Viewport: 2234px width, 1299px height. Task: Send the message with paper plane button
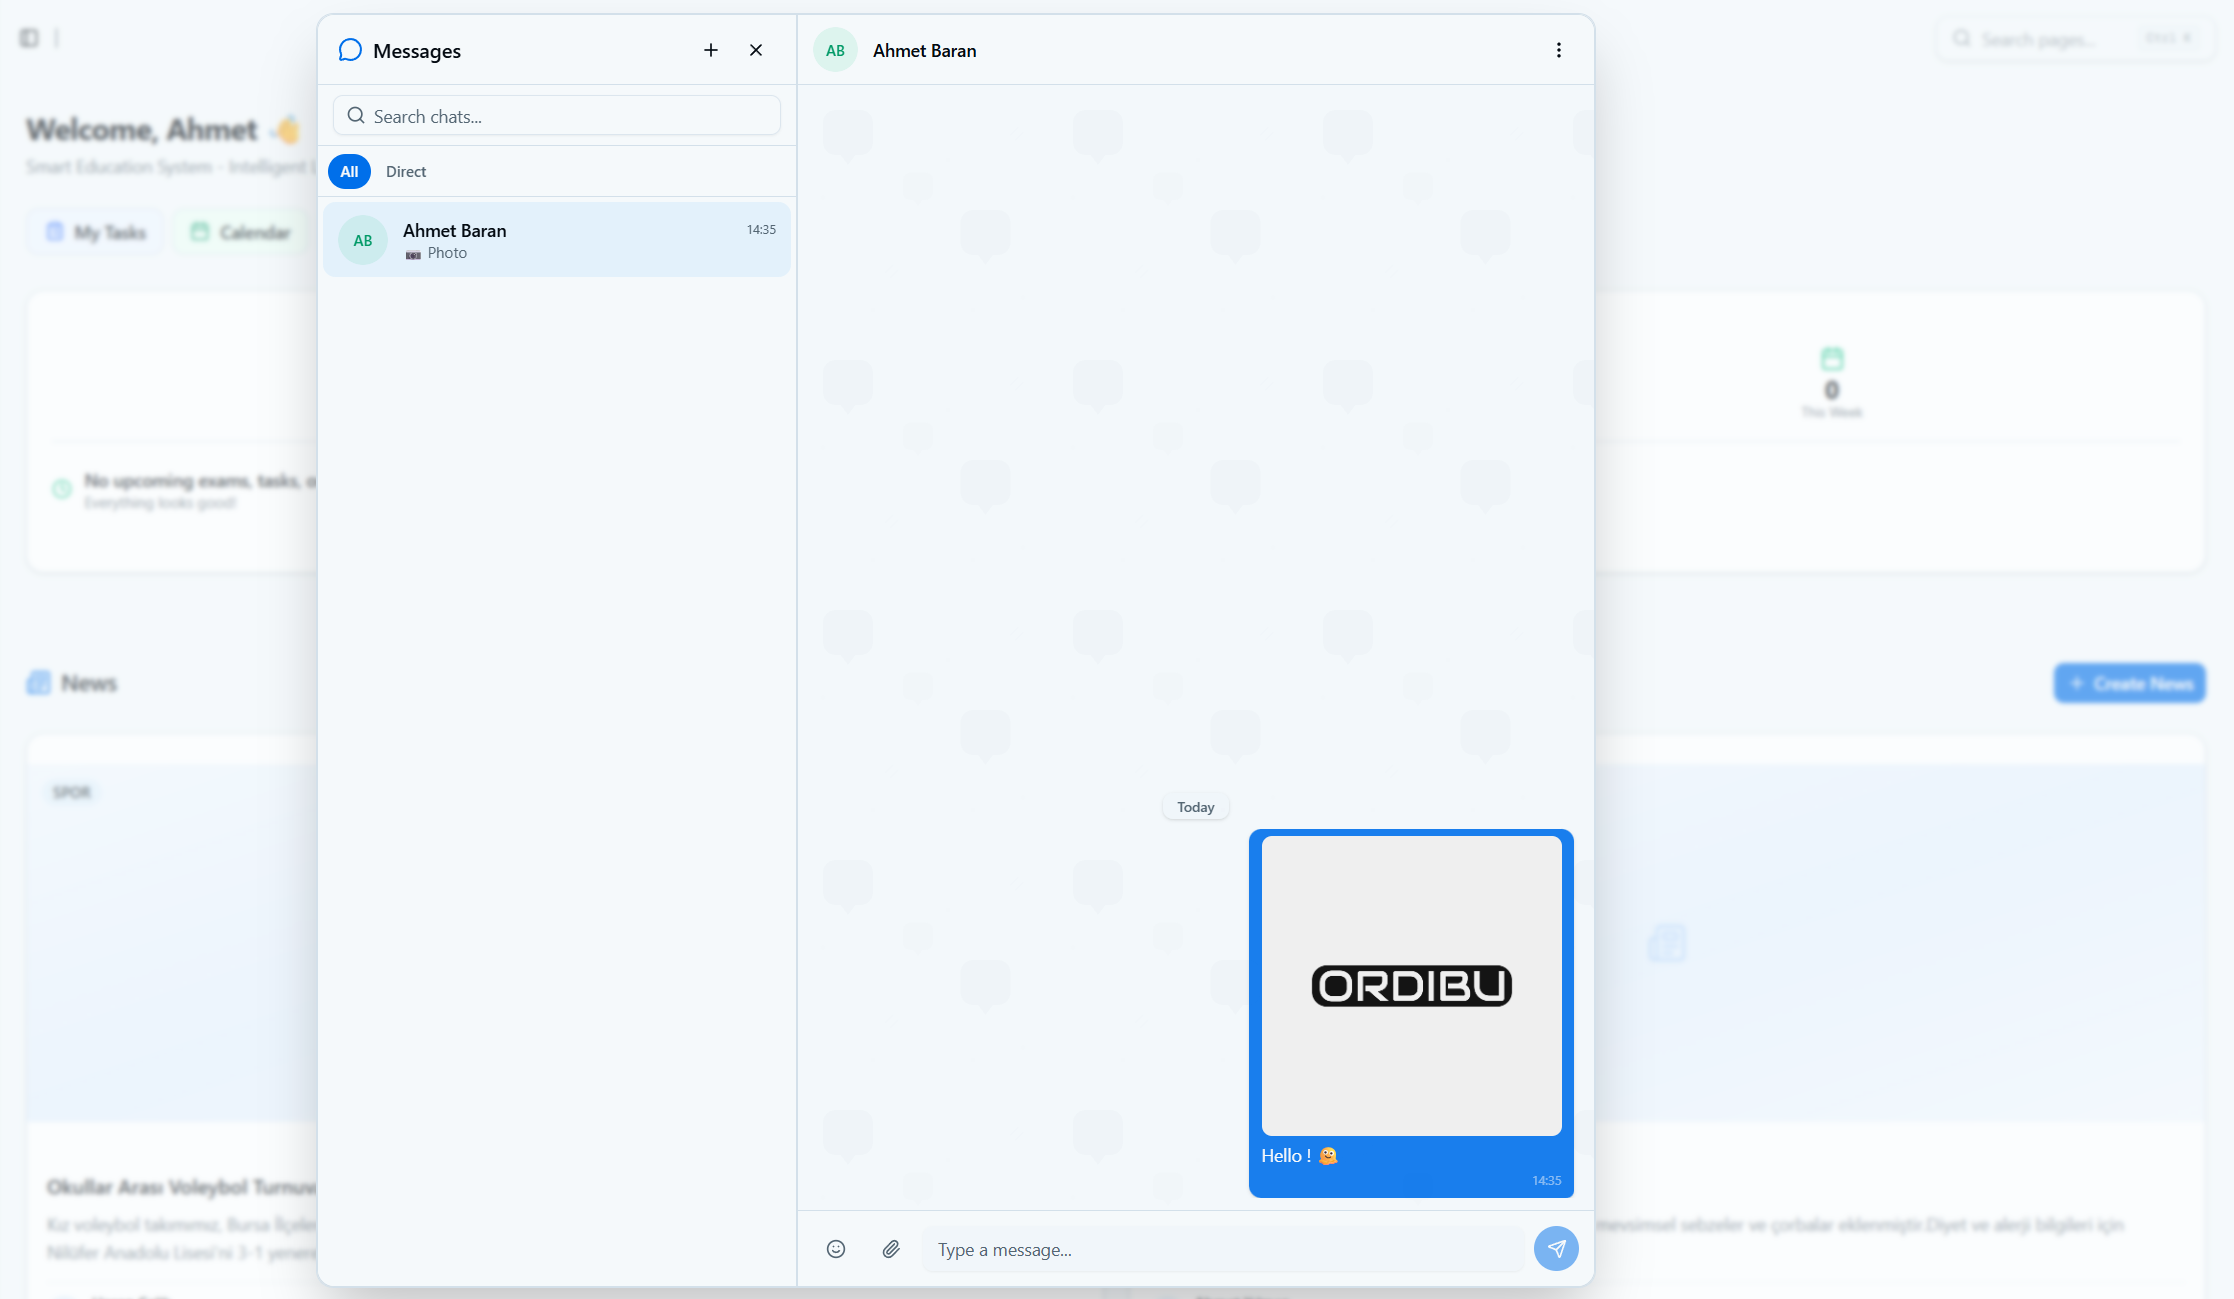1556,1249
